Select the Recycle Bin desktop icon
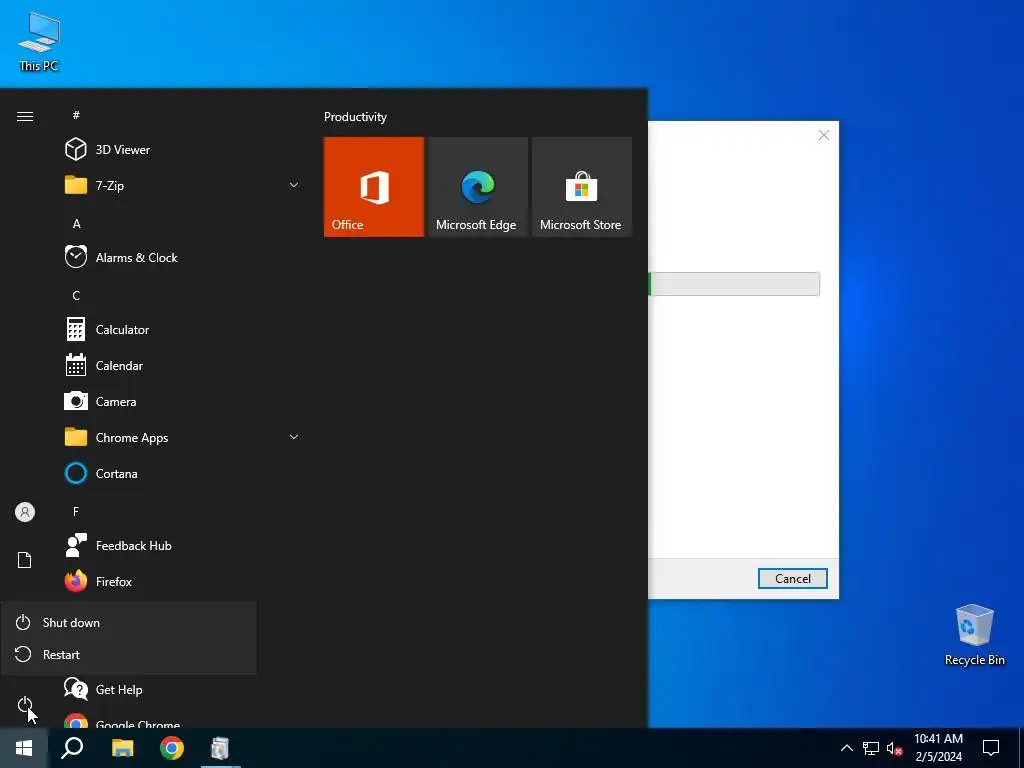The width and height of the screenshot is (1024, 768). 974,634
